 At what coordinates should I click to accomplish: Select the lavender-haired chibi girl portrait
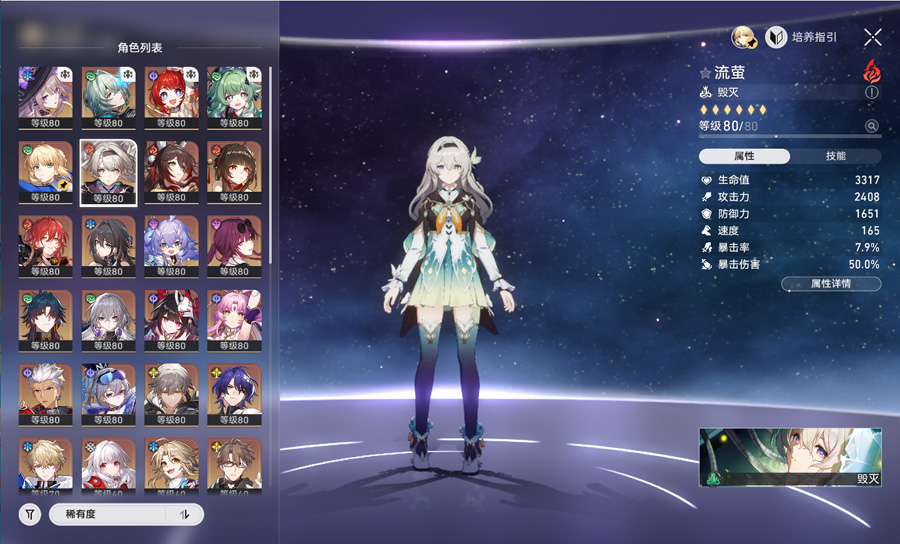point(172,246)
